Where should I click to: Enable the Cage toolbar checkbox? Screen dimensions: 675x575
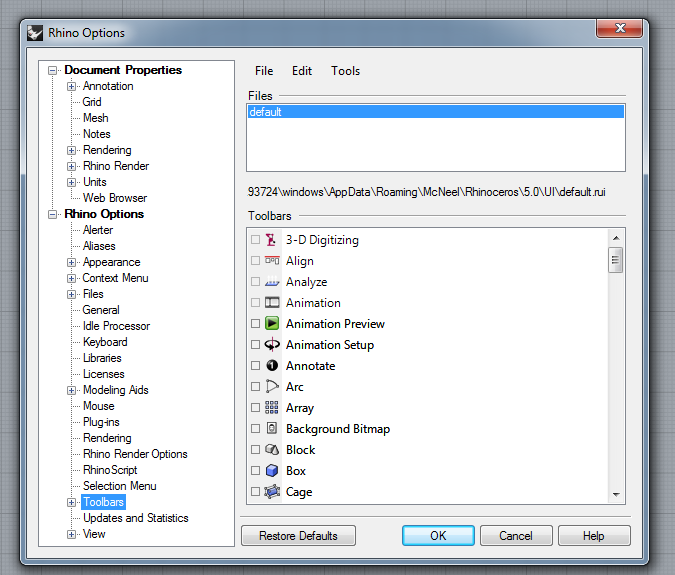(x=255, y=492)
